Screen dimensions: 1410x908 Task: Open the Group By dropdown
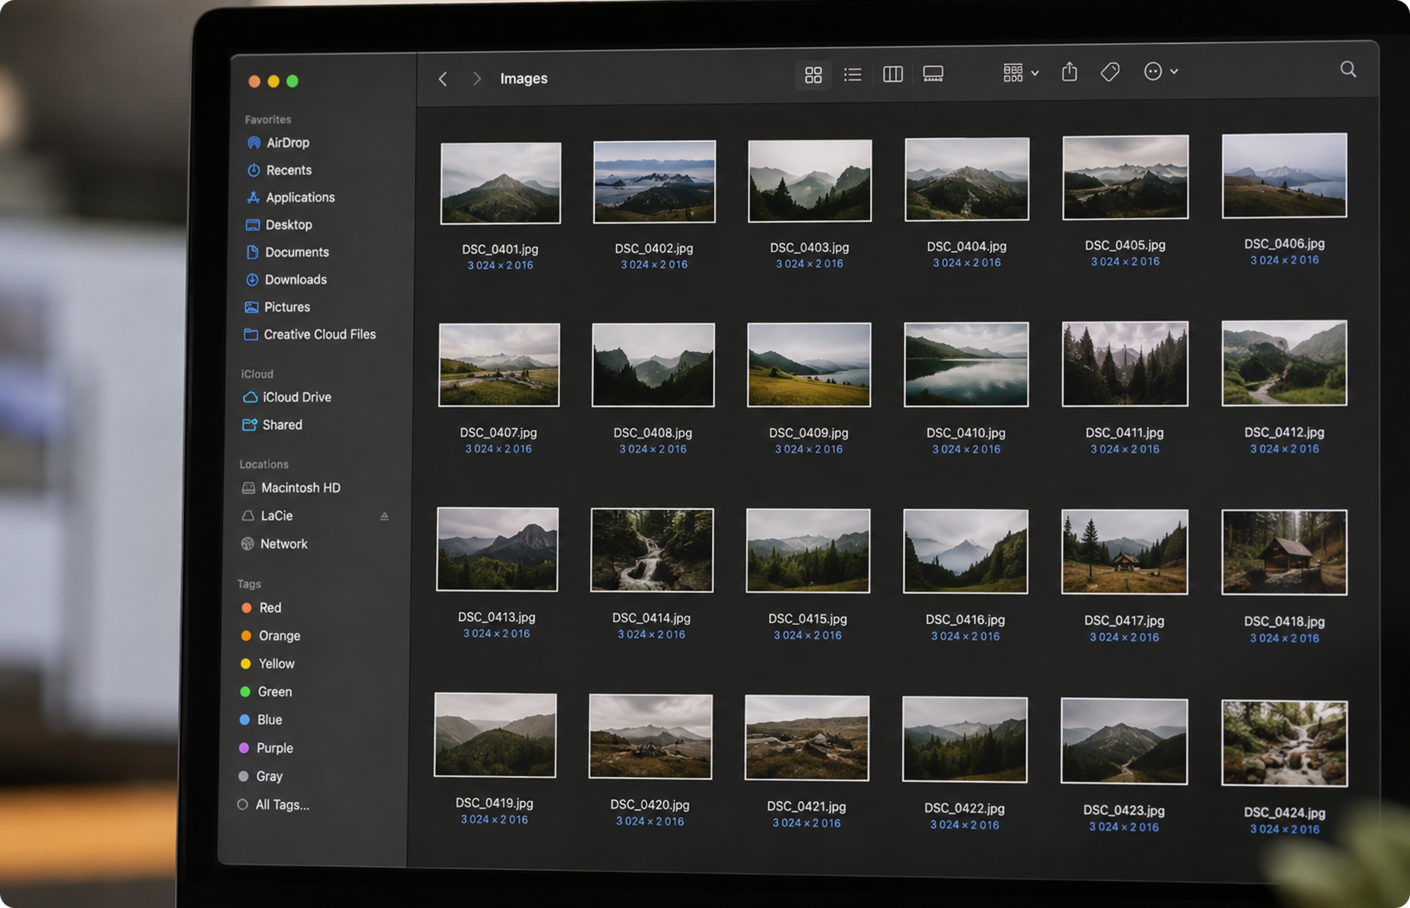(x=1021, y=73)
